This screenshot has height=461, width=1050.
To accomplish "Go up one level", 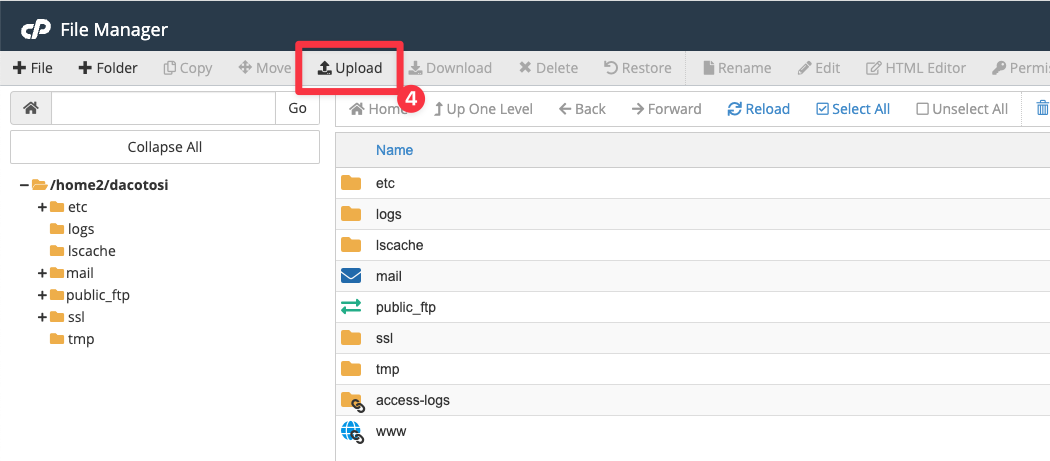I will click(x=483, y=109).
